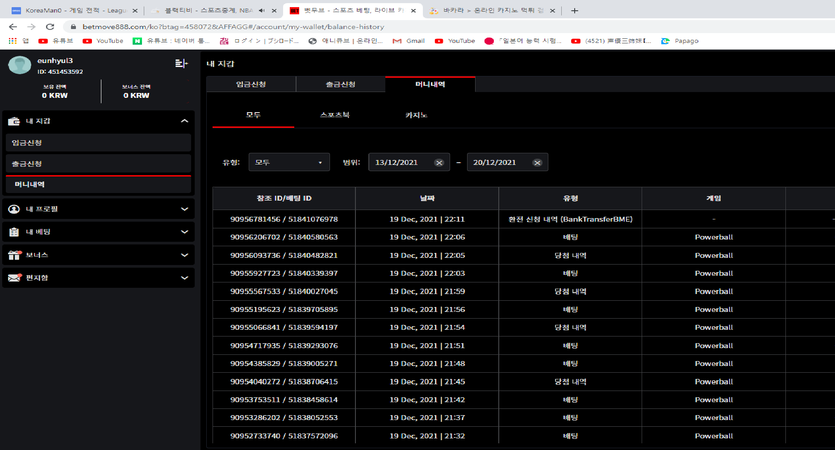Click row ID 90956781456 / 51841076978
The image size is (835, 450).
[284, 219]
